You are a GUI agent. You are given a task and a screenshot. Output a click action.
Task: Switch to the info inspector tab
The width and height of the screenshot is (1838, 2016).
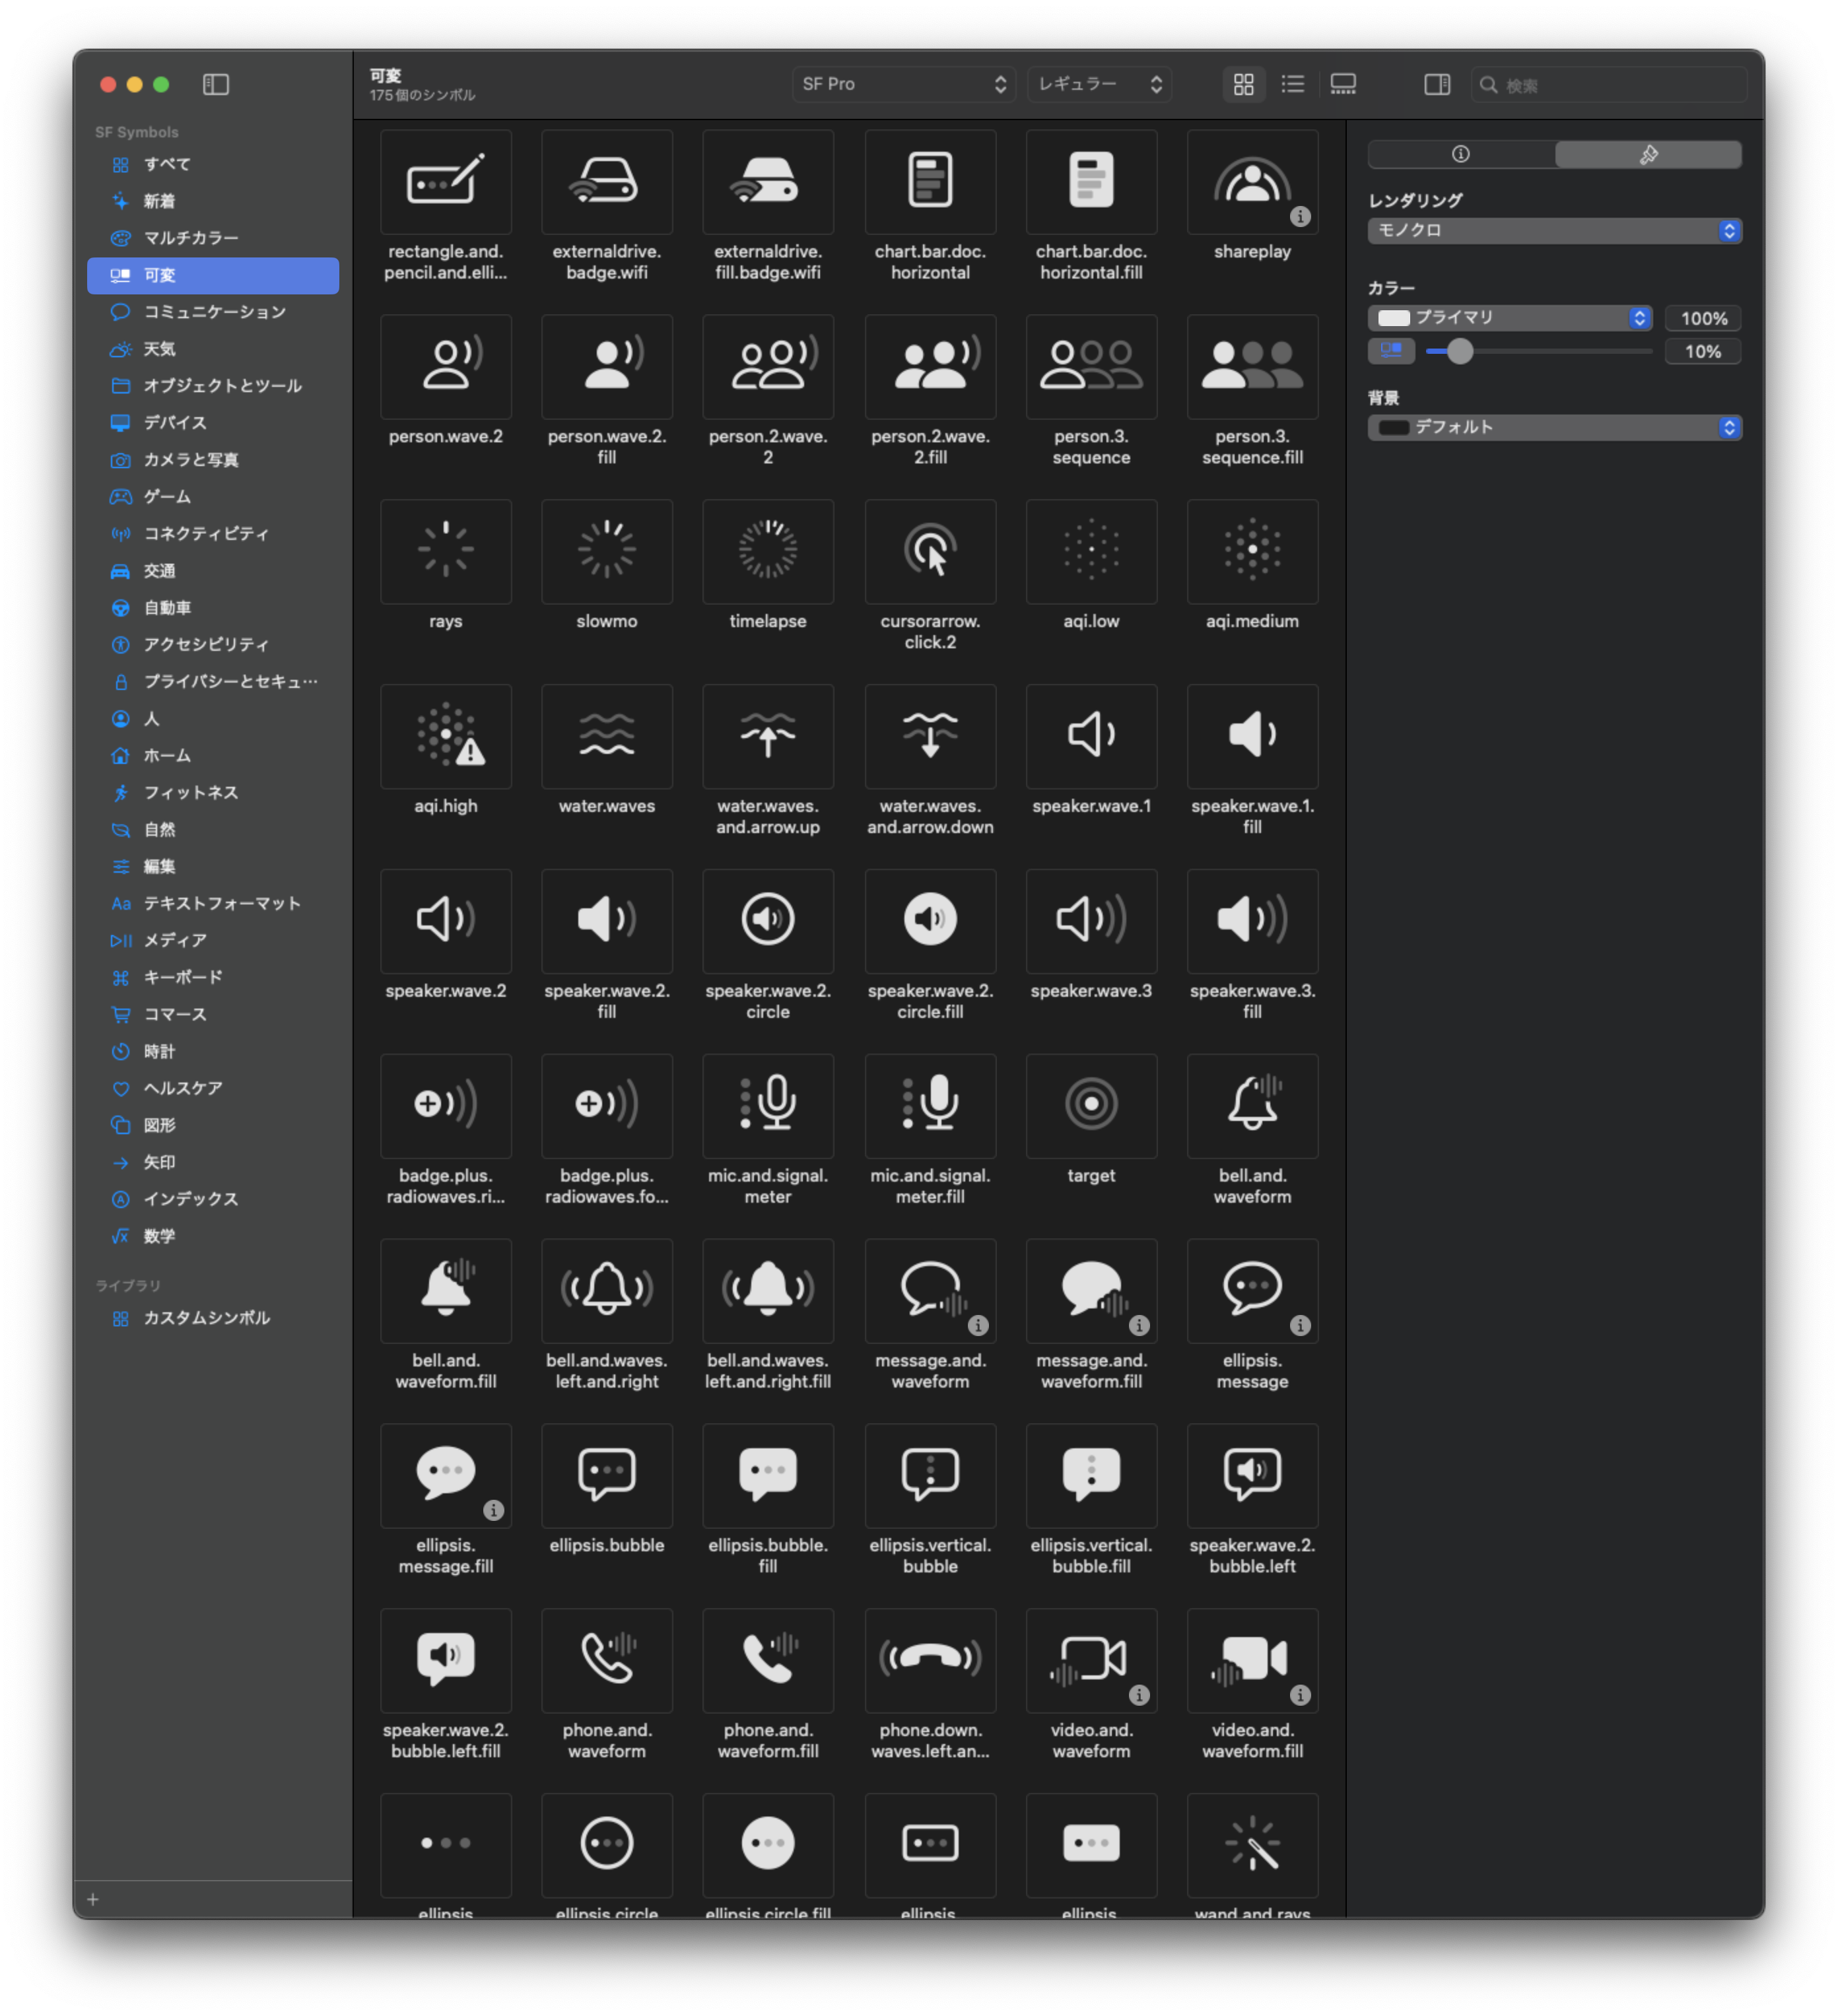(1460, 154)
